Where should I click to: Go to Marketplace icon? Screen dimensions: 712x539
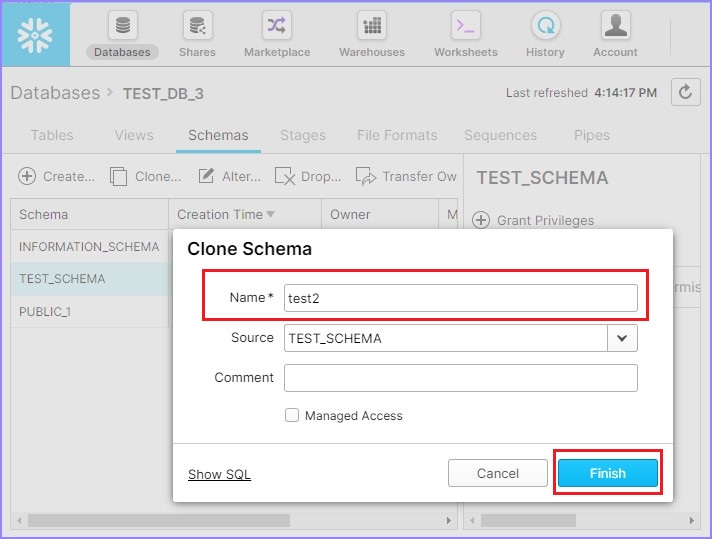(277, 25)
